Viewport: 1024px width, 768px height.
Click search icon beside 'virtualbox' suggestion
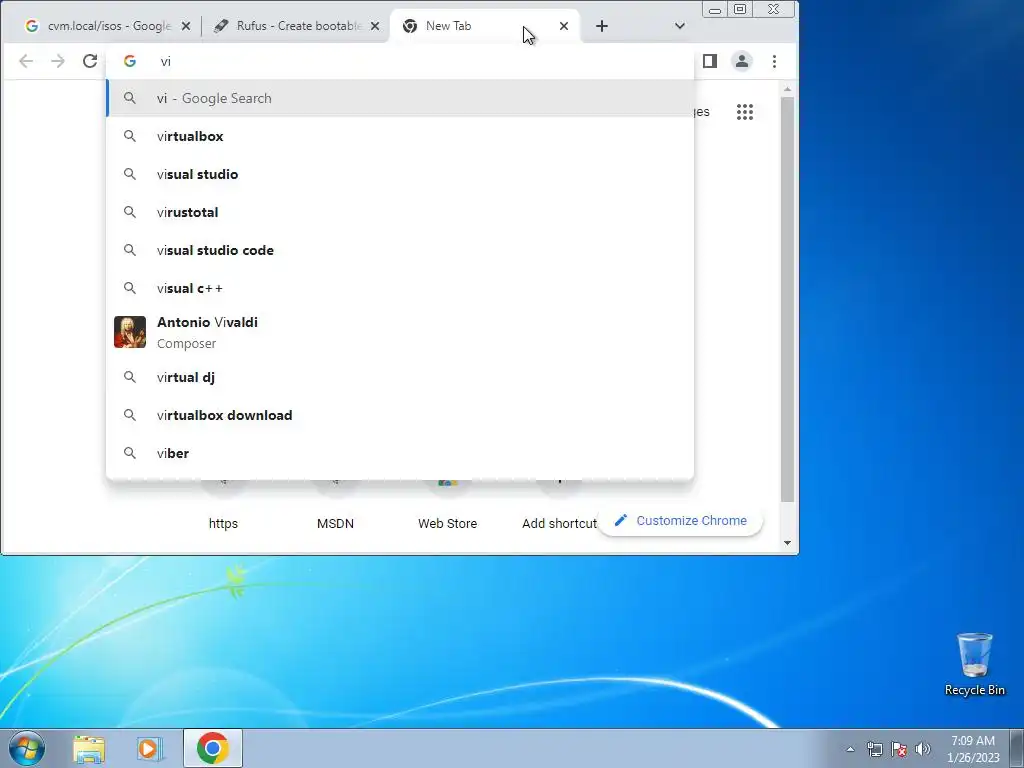[x=130, y=136]
